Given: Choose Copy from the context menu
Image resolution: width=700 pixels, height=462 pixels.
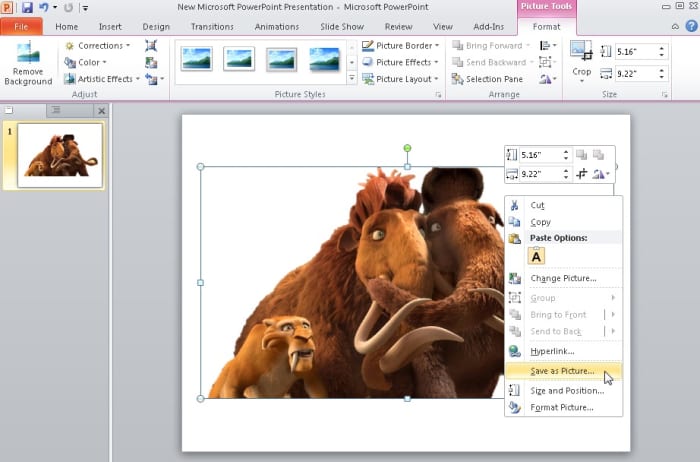Looking at the screenshot, I should (x=563, y=222).
